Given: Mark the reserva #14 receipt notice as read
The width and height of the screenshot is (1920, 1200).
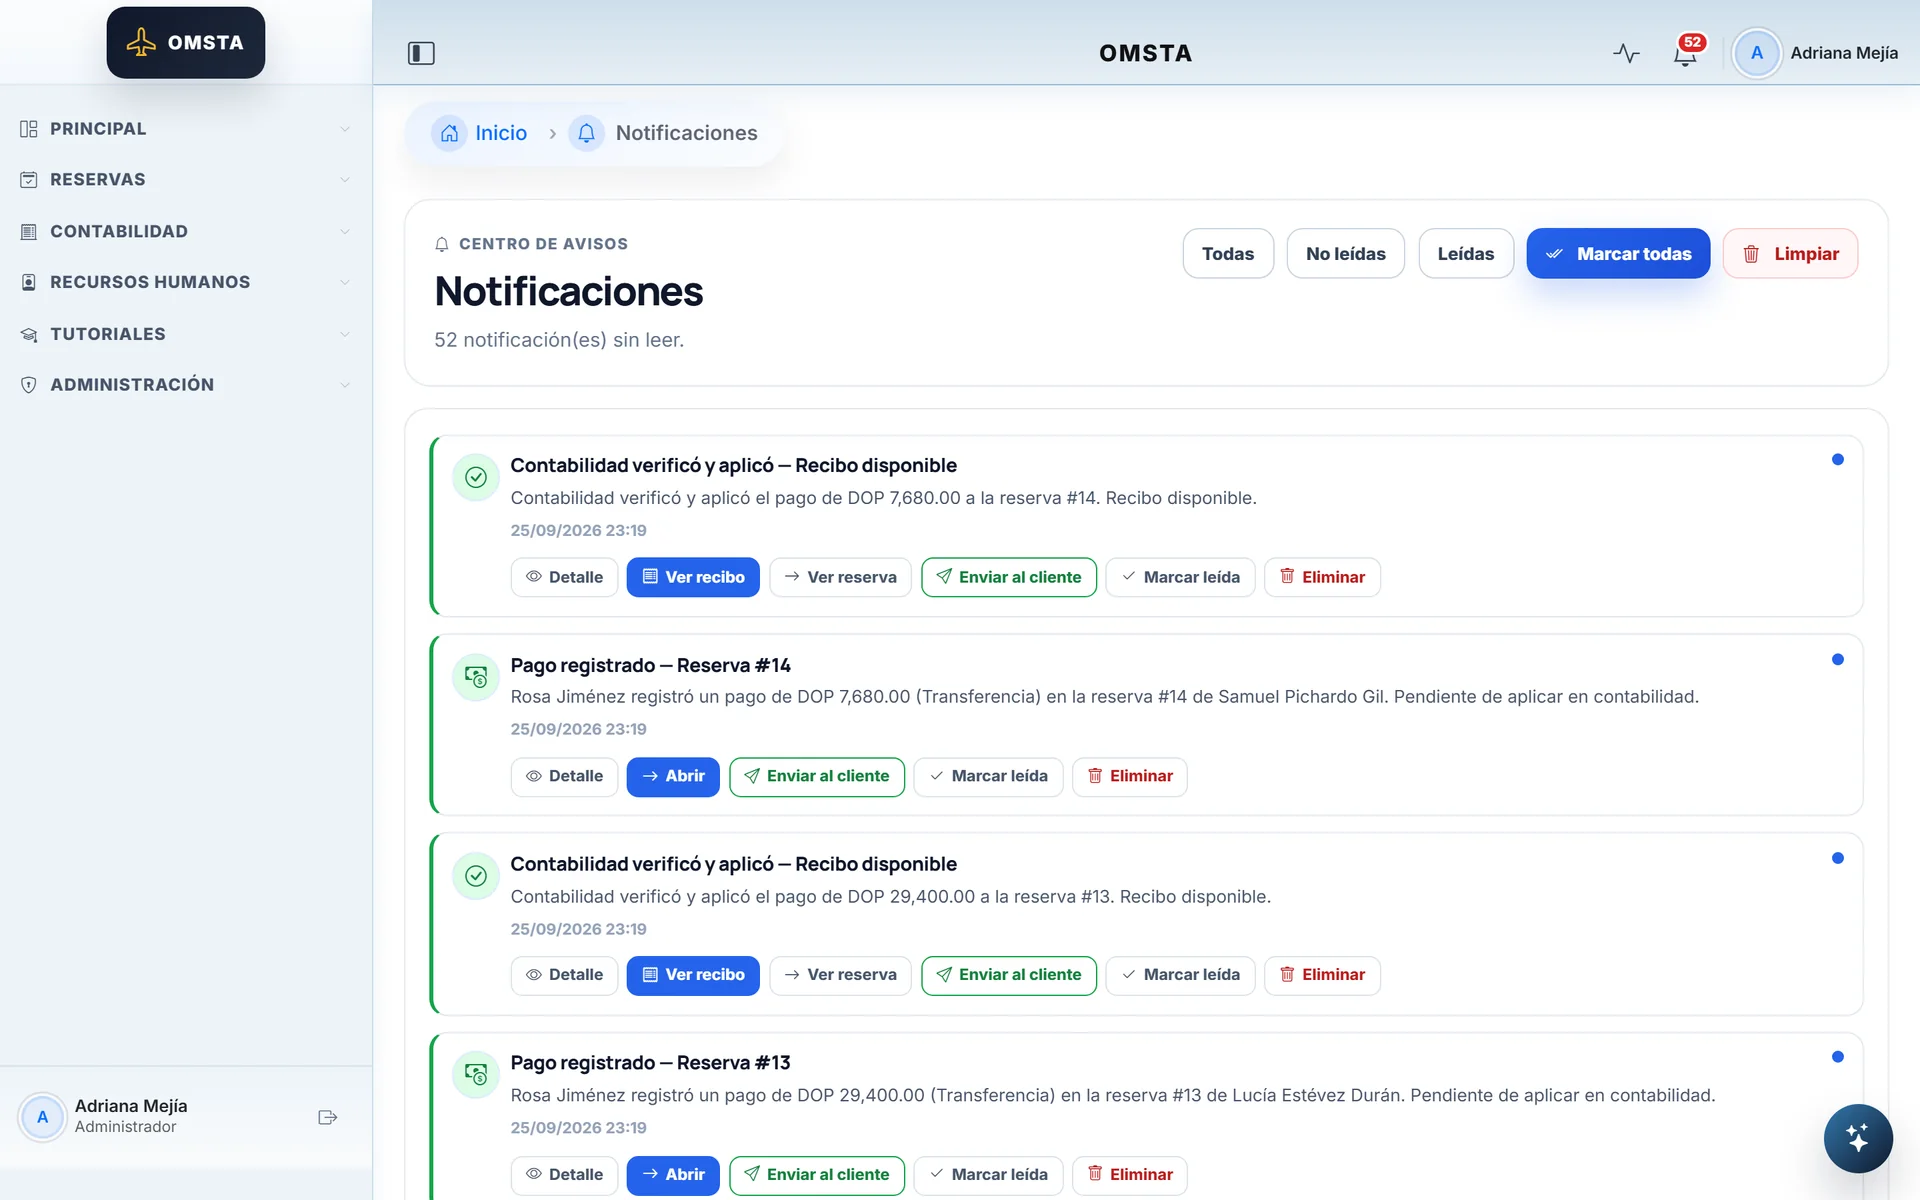Looking at the screenshot, I should coord(1180,577).
